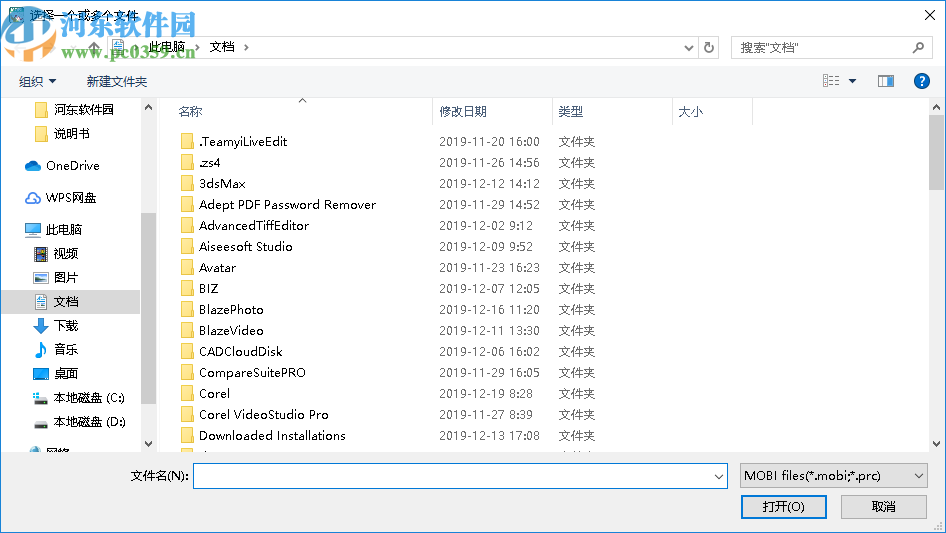Click the 此电脑 computer icon in sidebar
The width and height of the screenshot is (946, 533).
tap(33, 229)
